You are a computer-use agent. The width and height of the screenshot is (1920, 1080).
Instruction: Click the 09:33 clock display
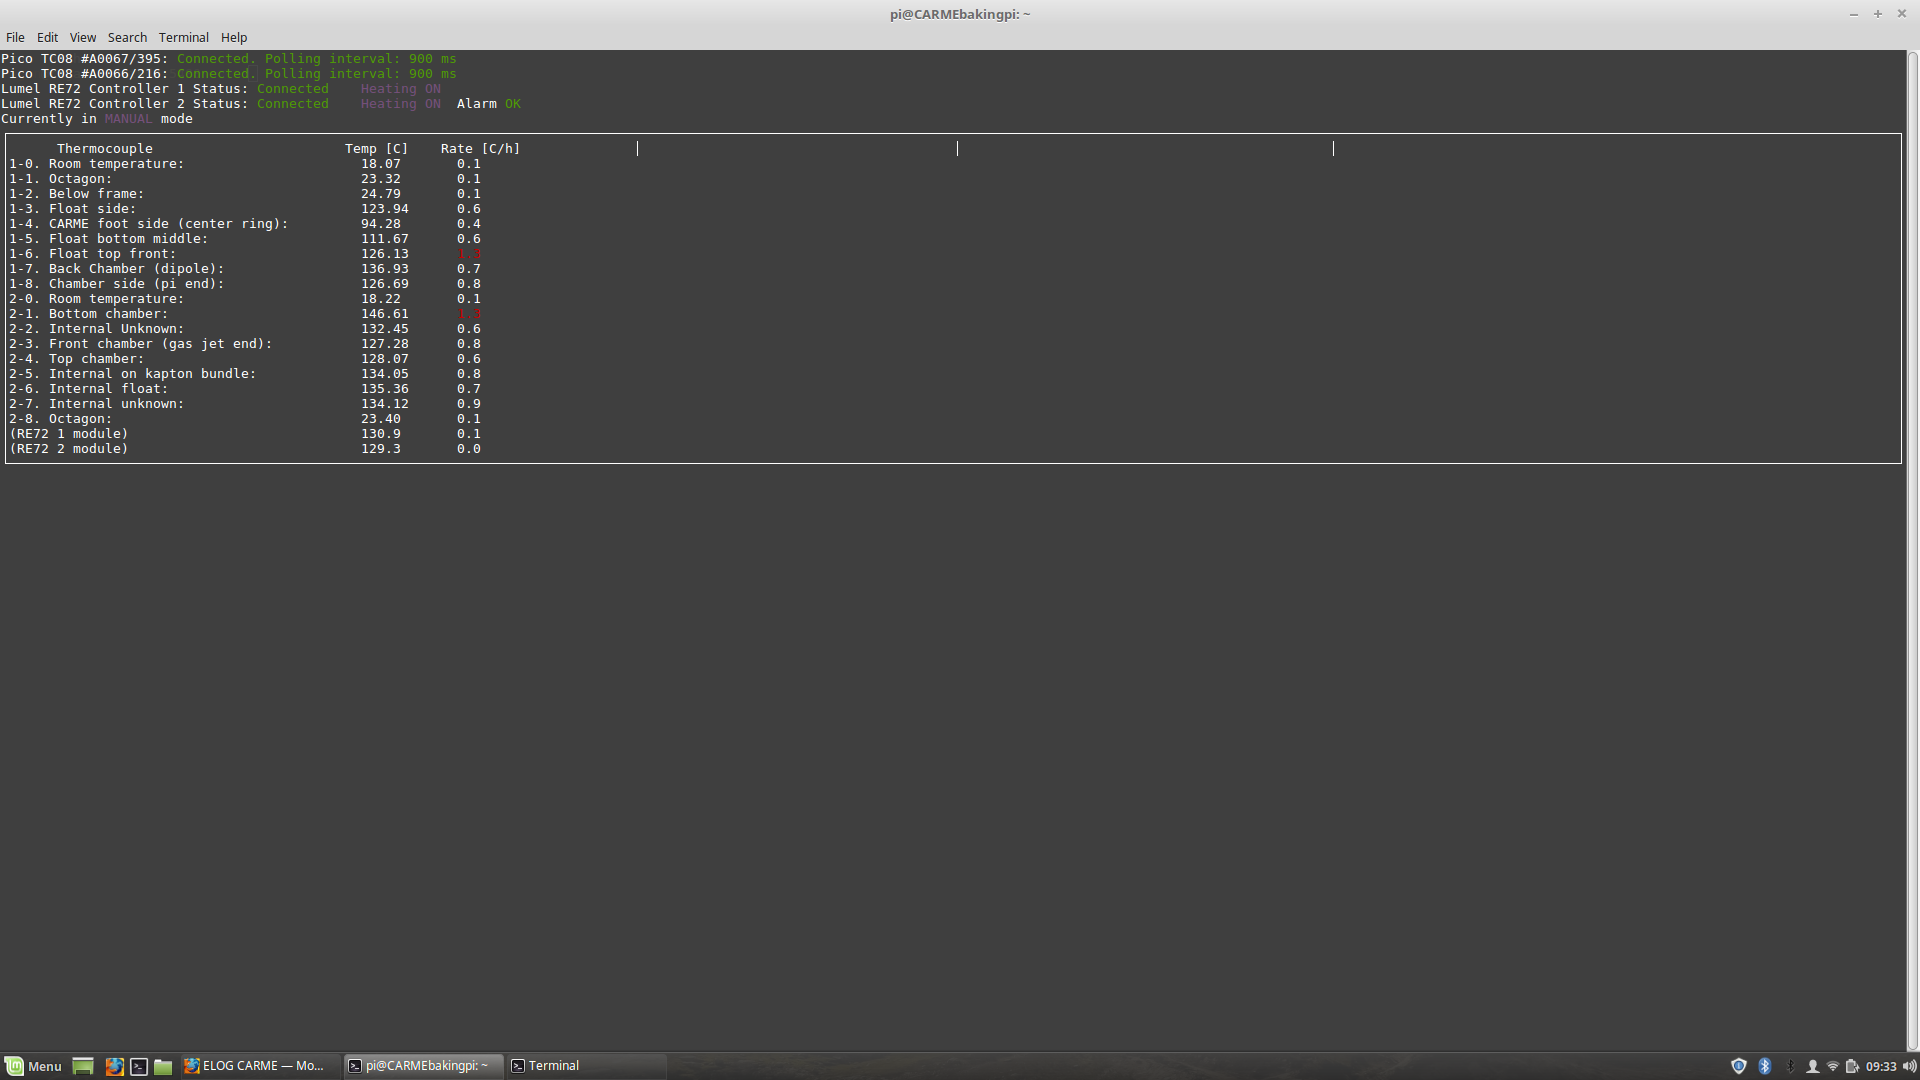click(1881, 1067)
